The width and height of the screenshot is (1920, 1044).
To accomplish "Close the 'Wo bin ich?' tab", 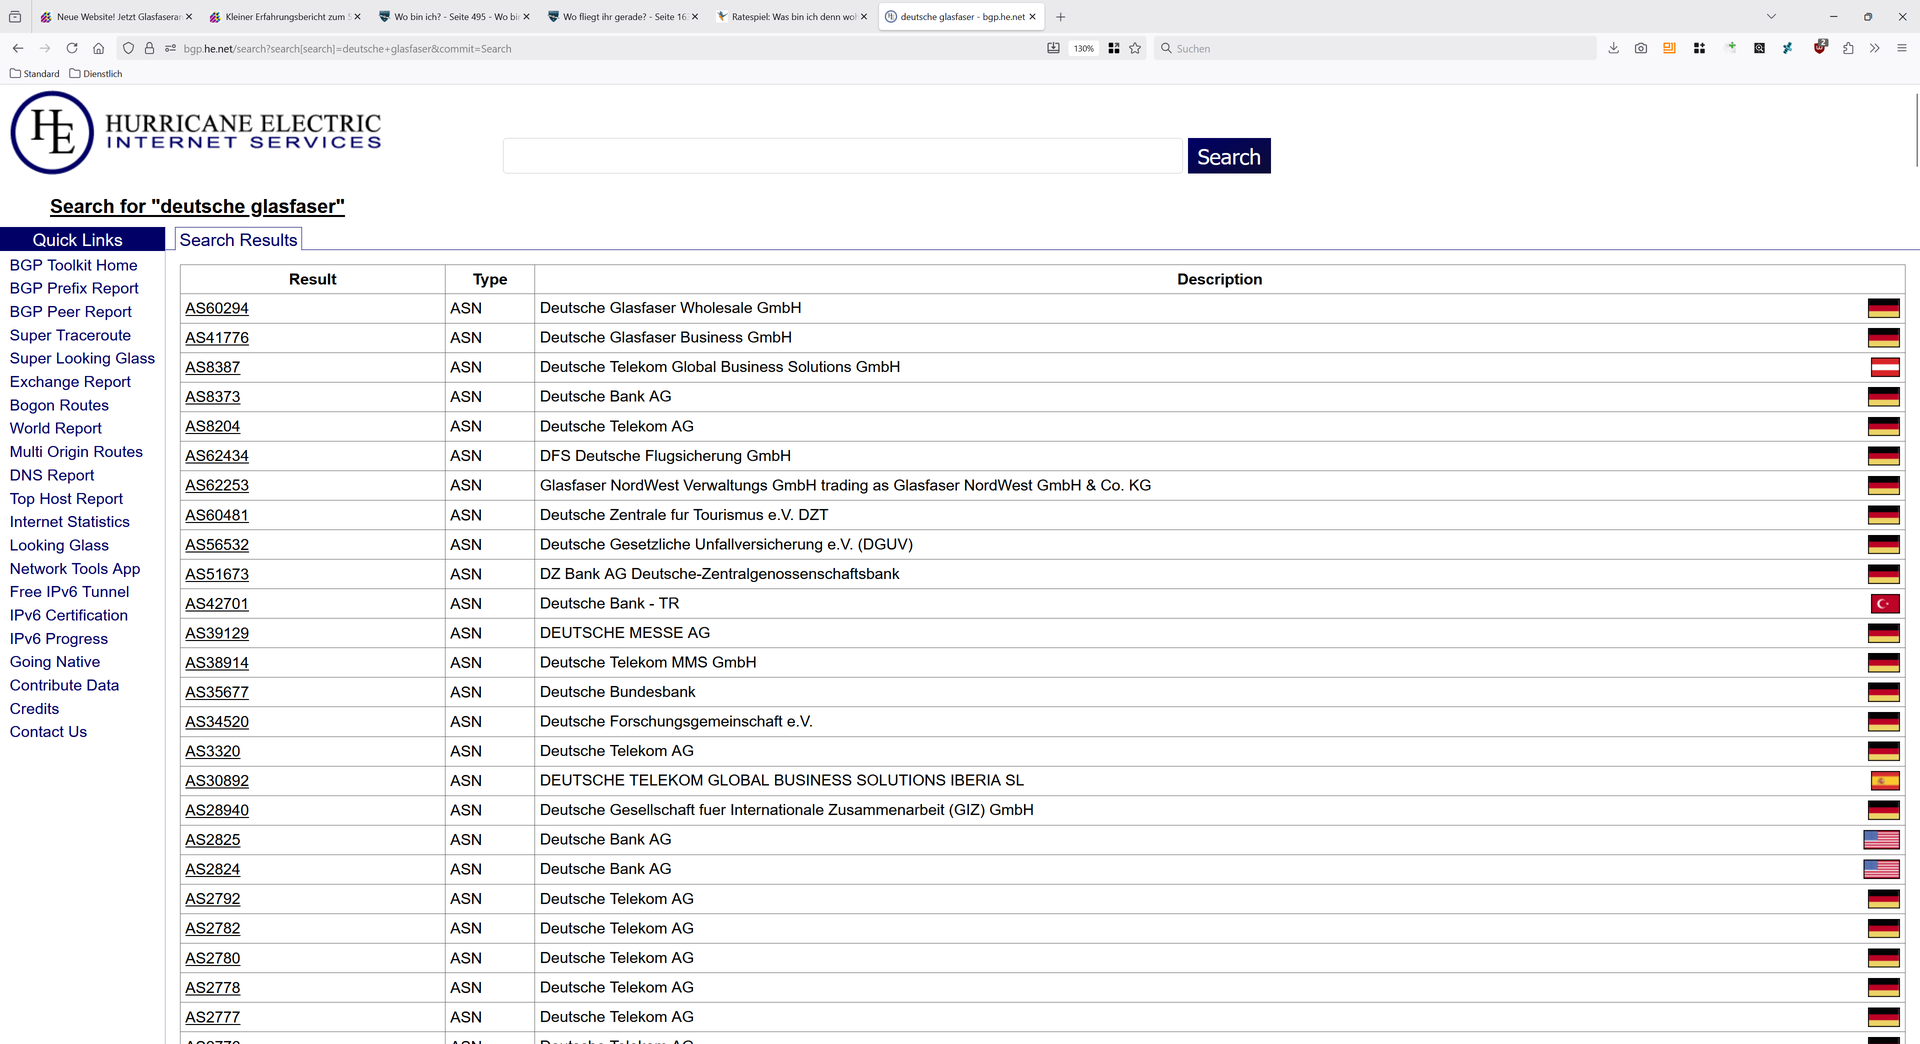I will click(x=526, y=17).
